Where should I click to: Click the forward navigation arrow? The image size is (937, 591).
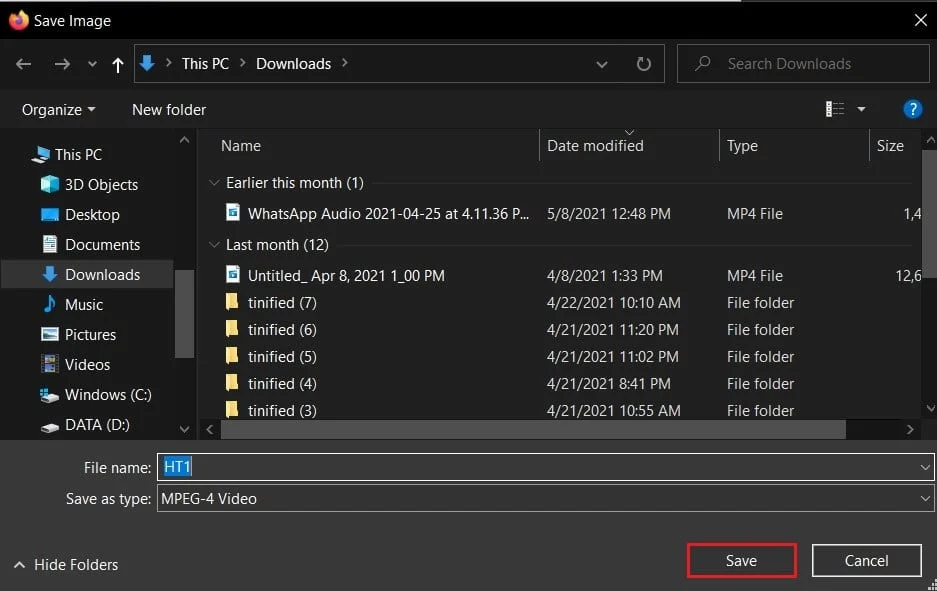point(61,63)
